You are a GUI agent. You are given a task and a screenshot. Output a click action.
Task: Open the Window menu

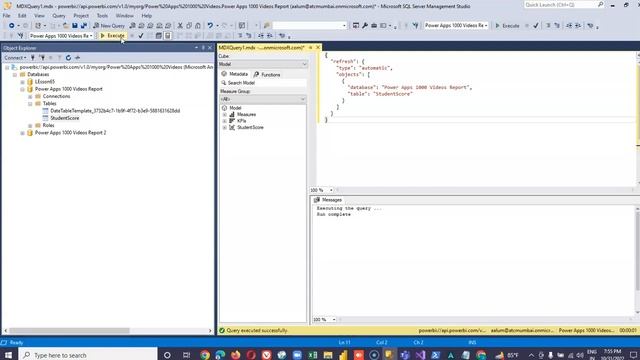pyautogui.click(x=124, y=16)
